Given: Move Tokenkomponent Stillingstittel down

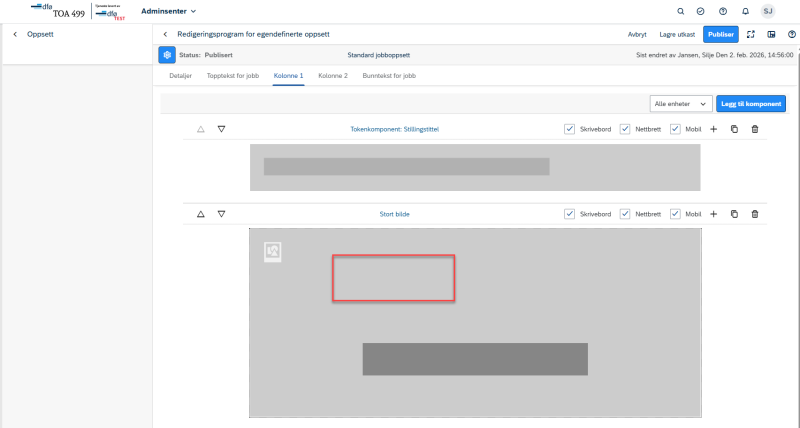Looking at the screenshot, I should pyautogui.click(x=221, y=130).
